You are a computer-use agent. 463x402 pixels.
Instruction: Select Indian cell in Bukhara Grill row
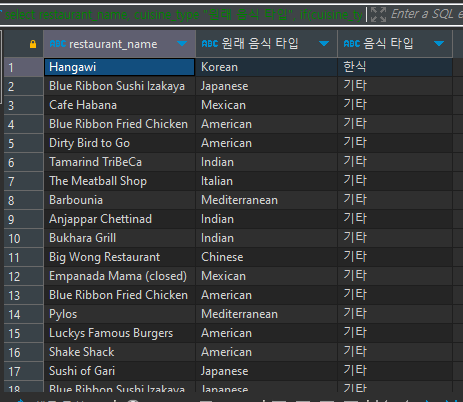[x=267, y=238]
